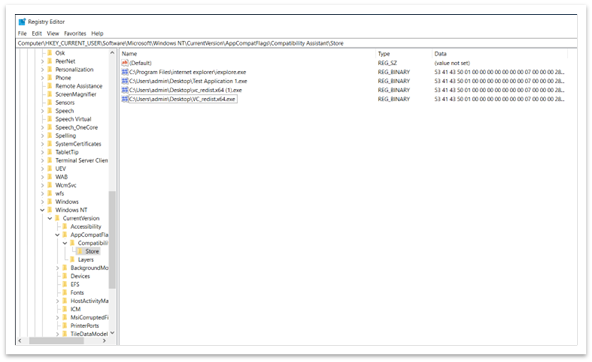This screenshot has width=592, height=362.
Task: Select the ScreenMagnifier folder icon
Action: (50, 94)
